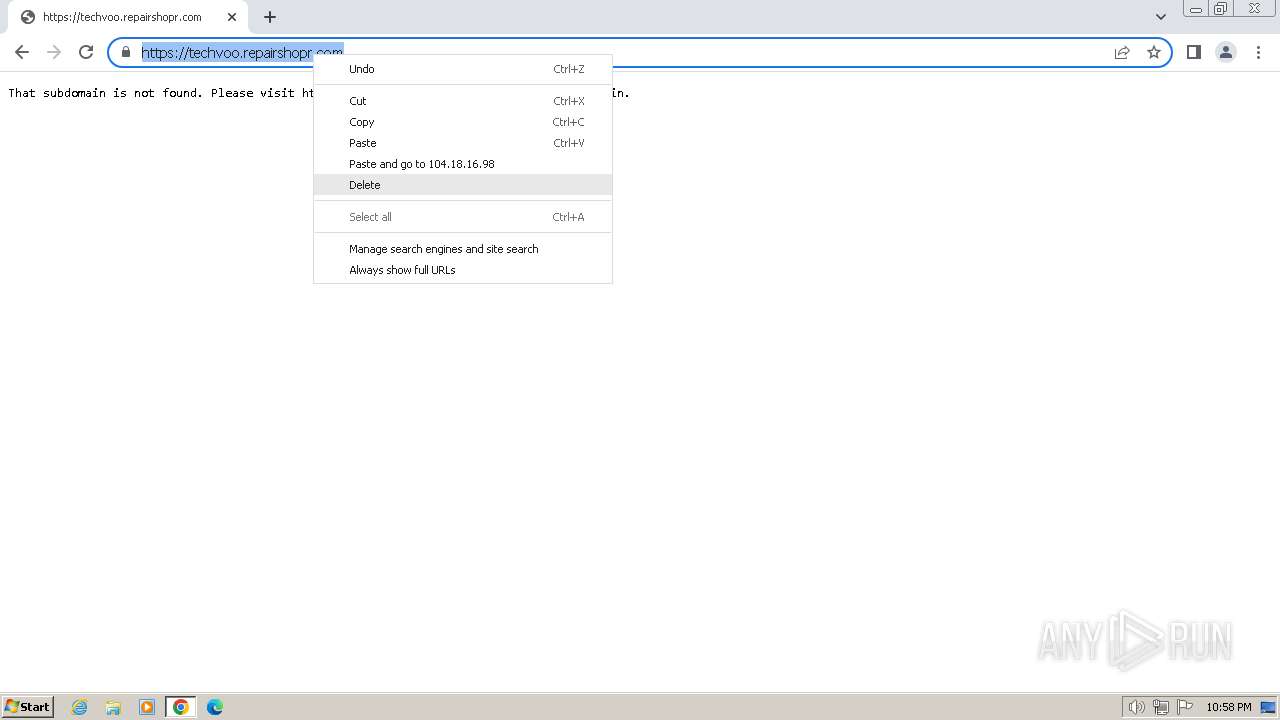
Task: Open a new tab with the plus button
Action: coord(270,17)
